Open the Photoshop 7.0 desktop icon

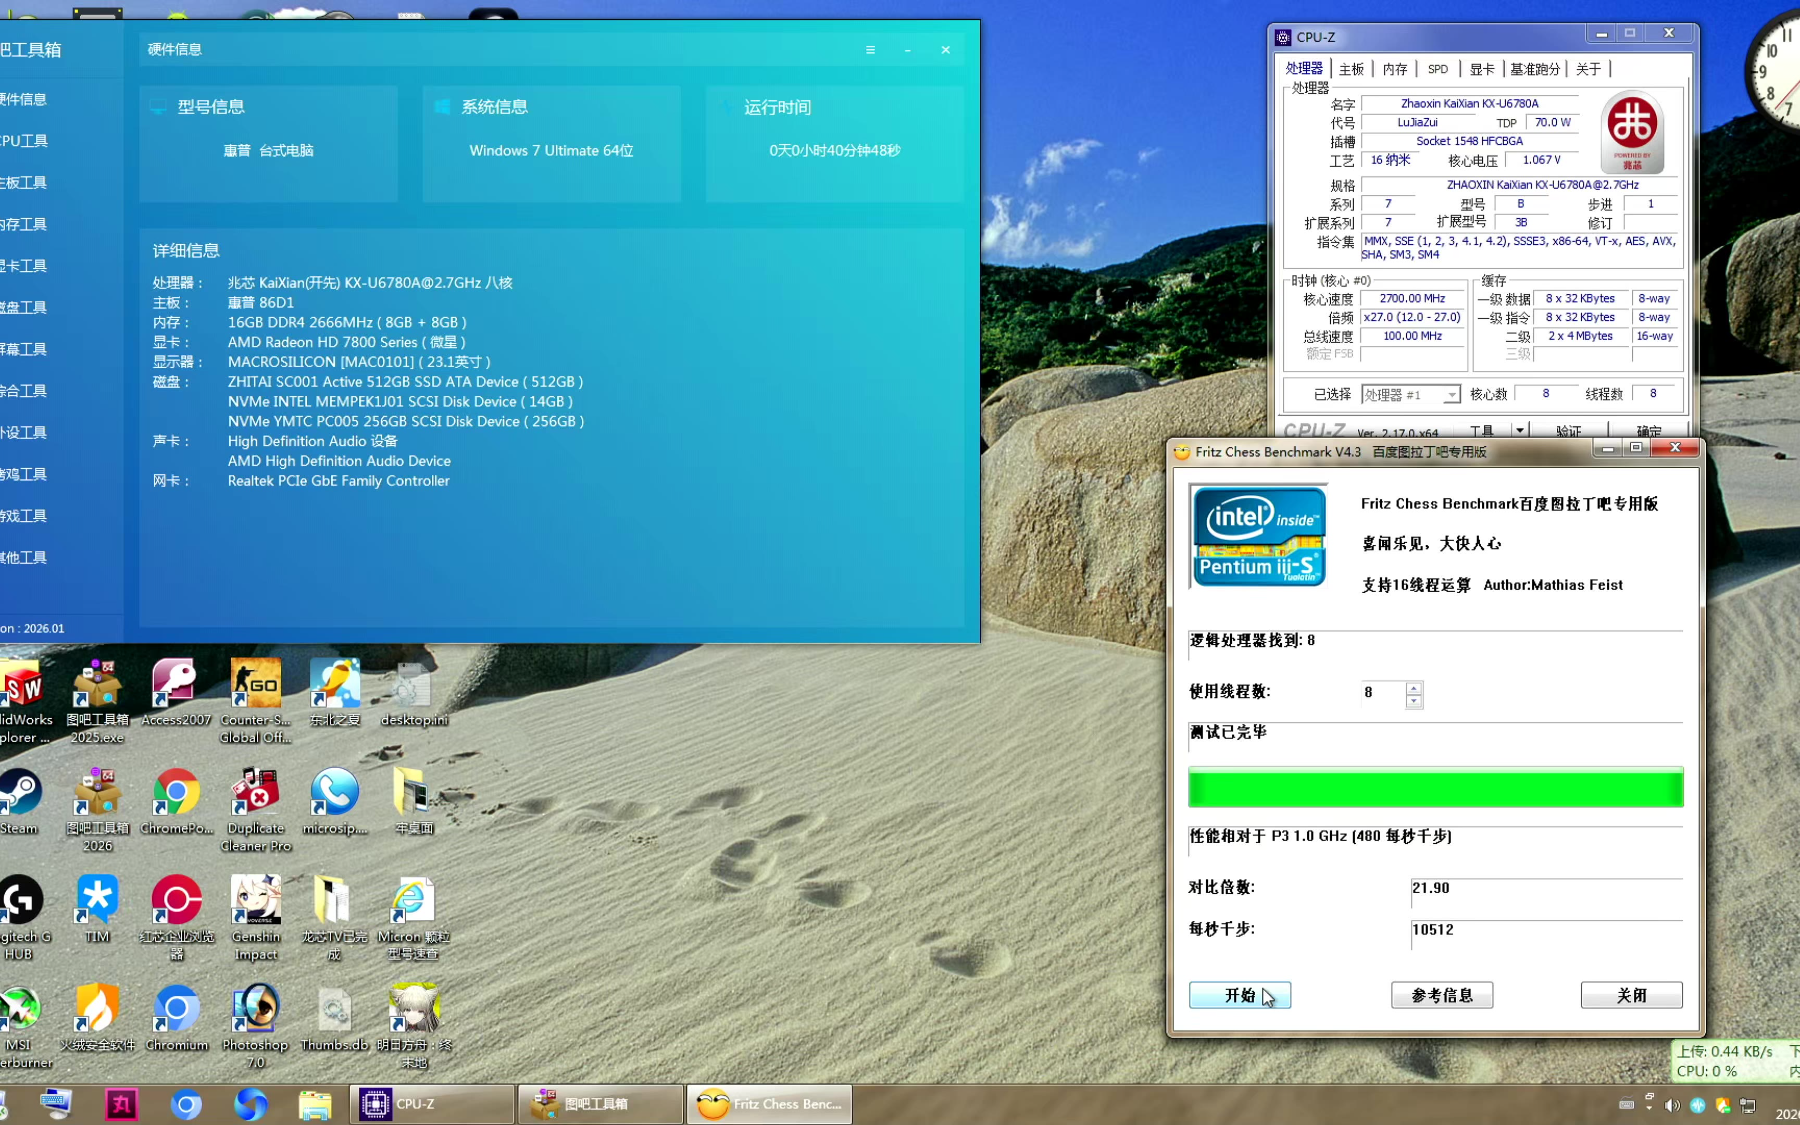[255, 1010]
